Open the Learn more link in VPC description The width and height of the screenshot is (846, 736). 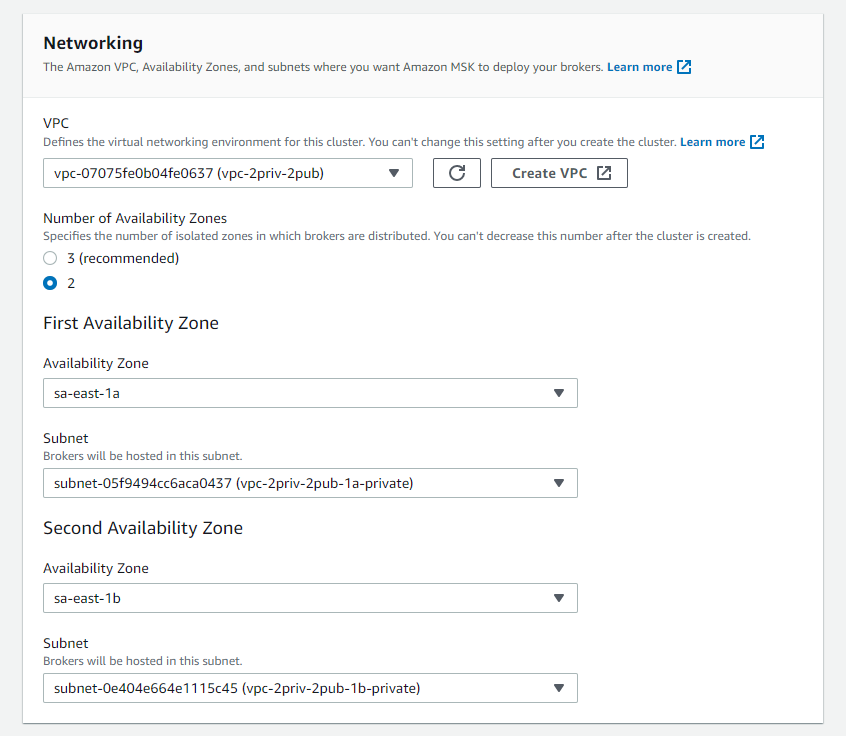[x=712, y=142]
